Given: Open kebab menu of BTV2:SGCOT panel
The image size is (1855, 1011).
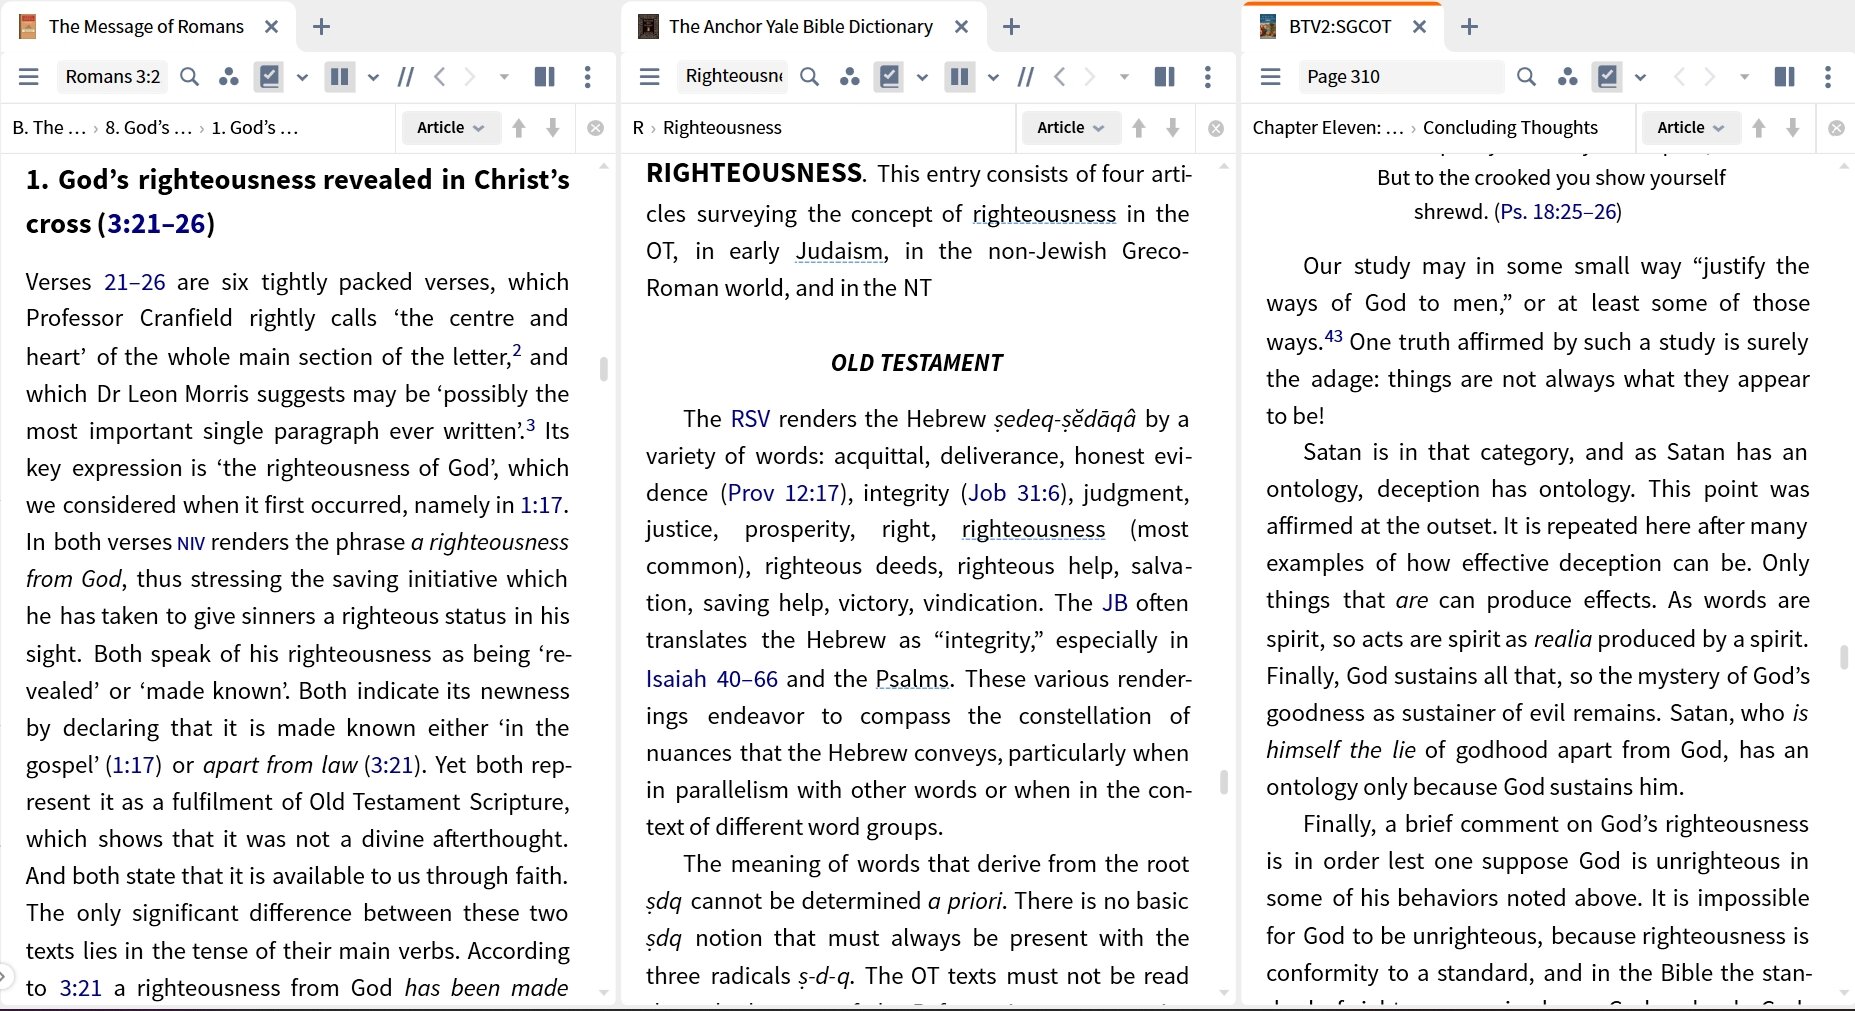Looking at the screenshot, I should click(1828, 77).
